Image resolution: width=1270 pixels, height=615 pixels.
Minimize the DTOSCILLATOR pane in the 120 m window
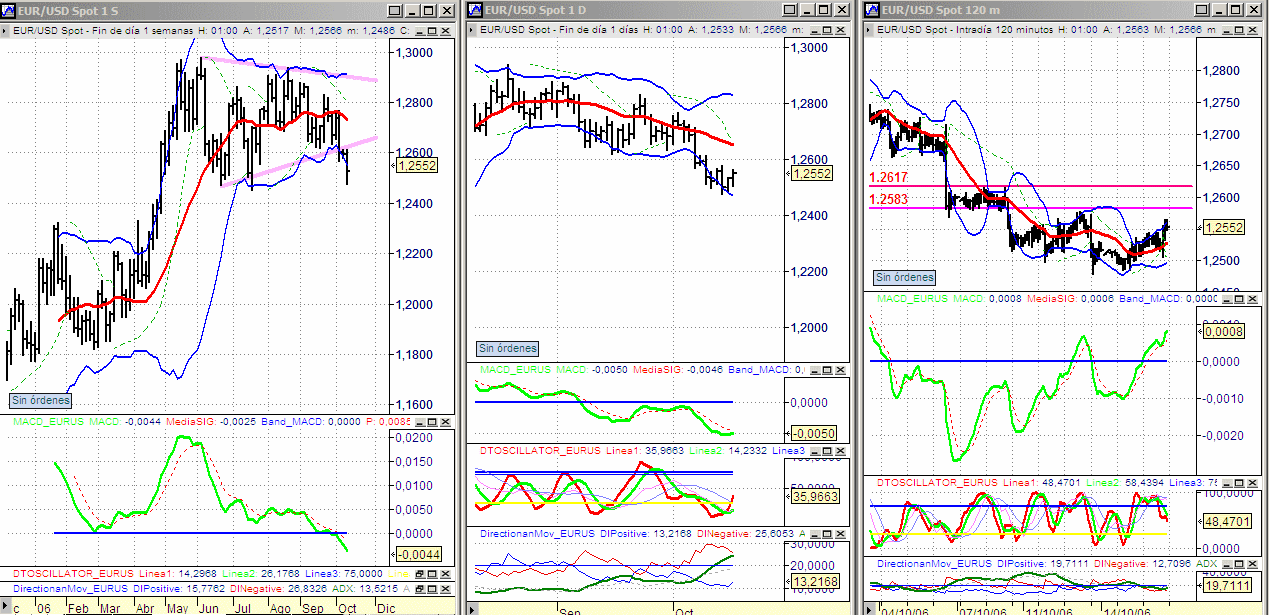pos(1227,483)
